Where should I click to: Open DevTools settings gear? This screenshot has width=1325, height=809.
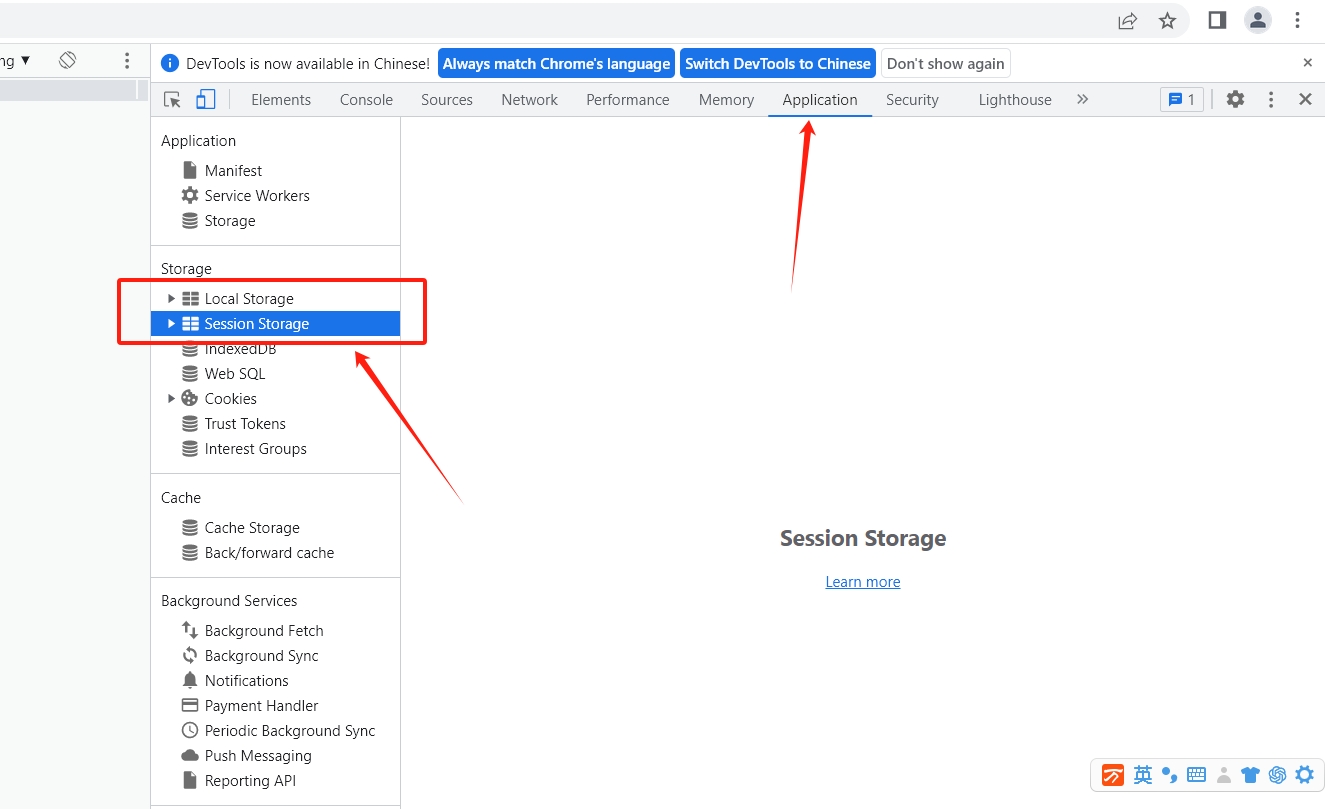pyautogui.click(x=1236, y=100)
